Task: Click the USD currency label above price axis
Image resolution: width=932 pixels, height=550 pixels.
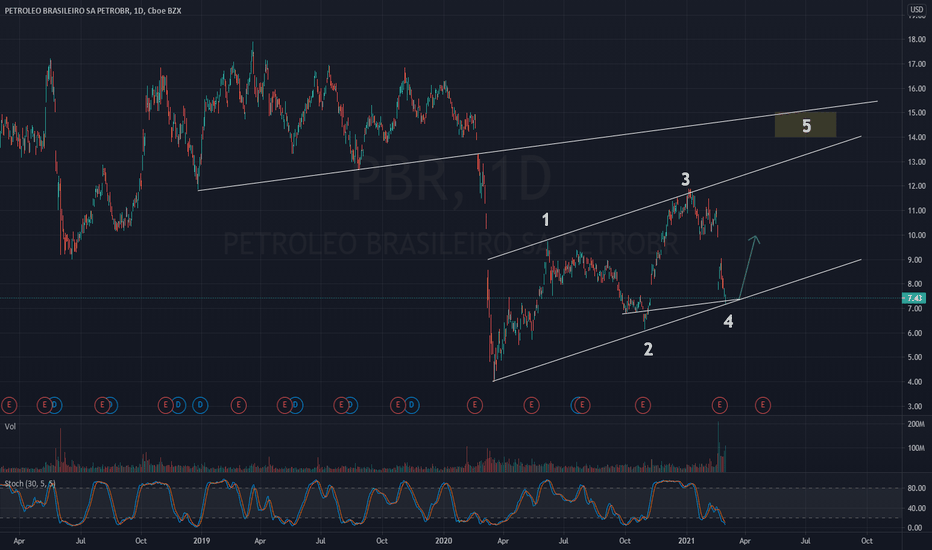Action: [917, 10]
